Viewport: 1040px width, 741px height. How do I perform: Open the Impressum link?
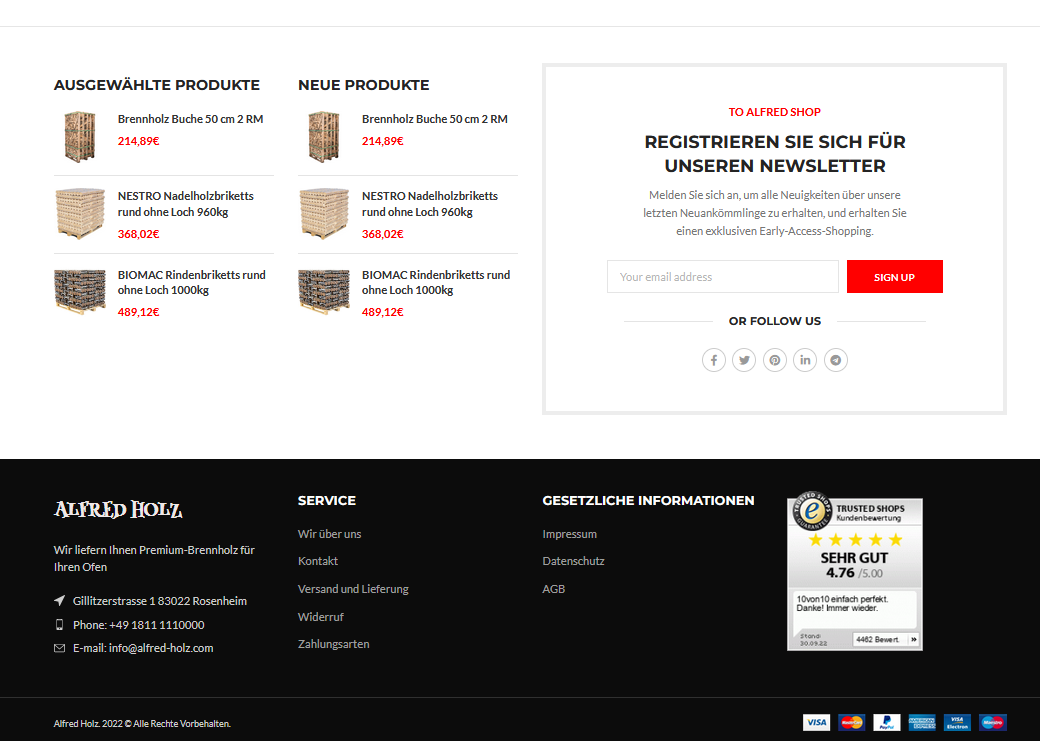(x=570, y=534)
